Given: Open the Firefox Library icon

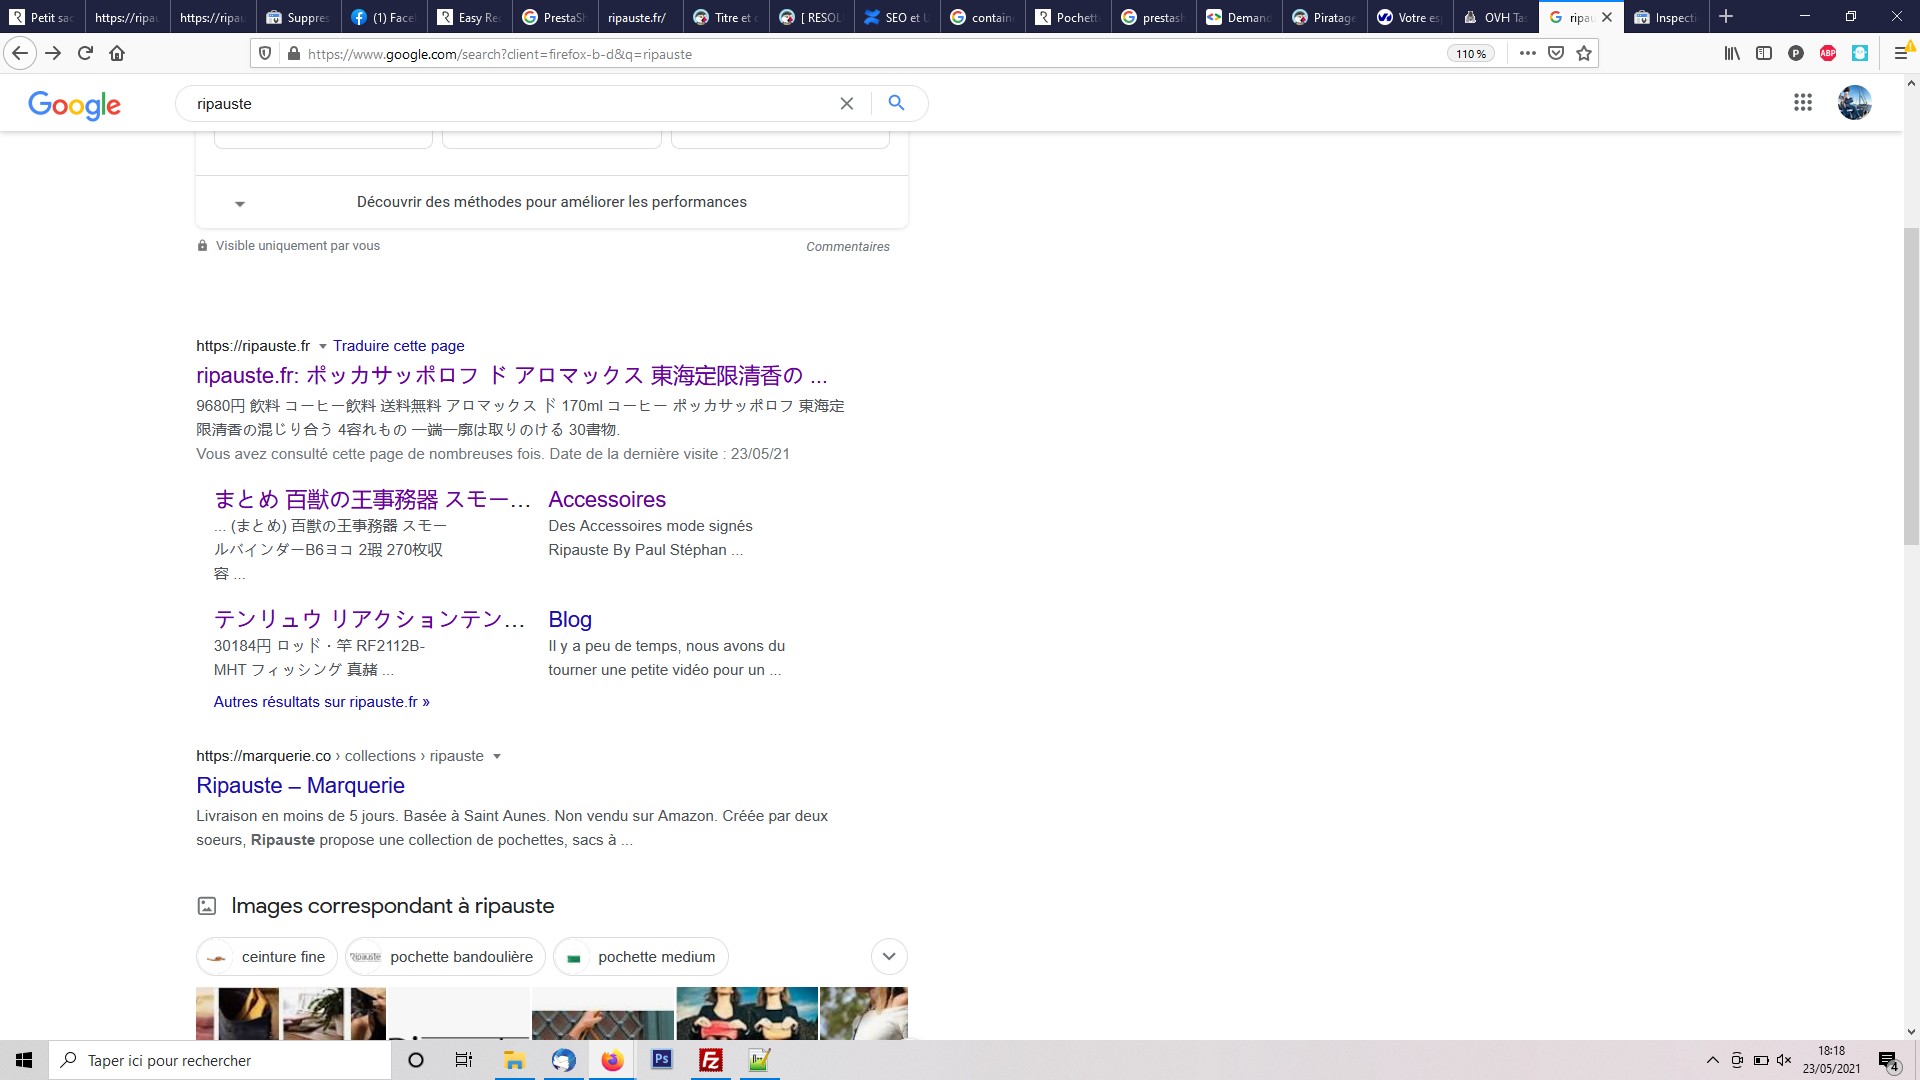Looking at the screenshot, I should click(1732, 54).
